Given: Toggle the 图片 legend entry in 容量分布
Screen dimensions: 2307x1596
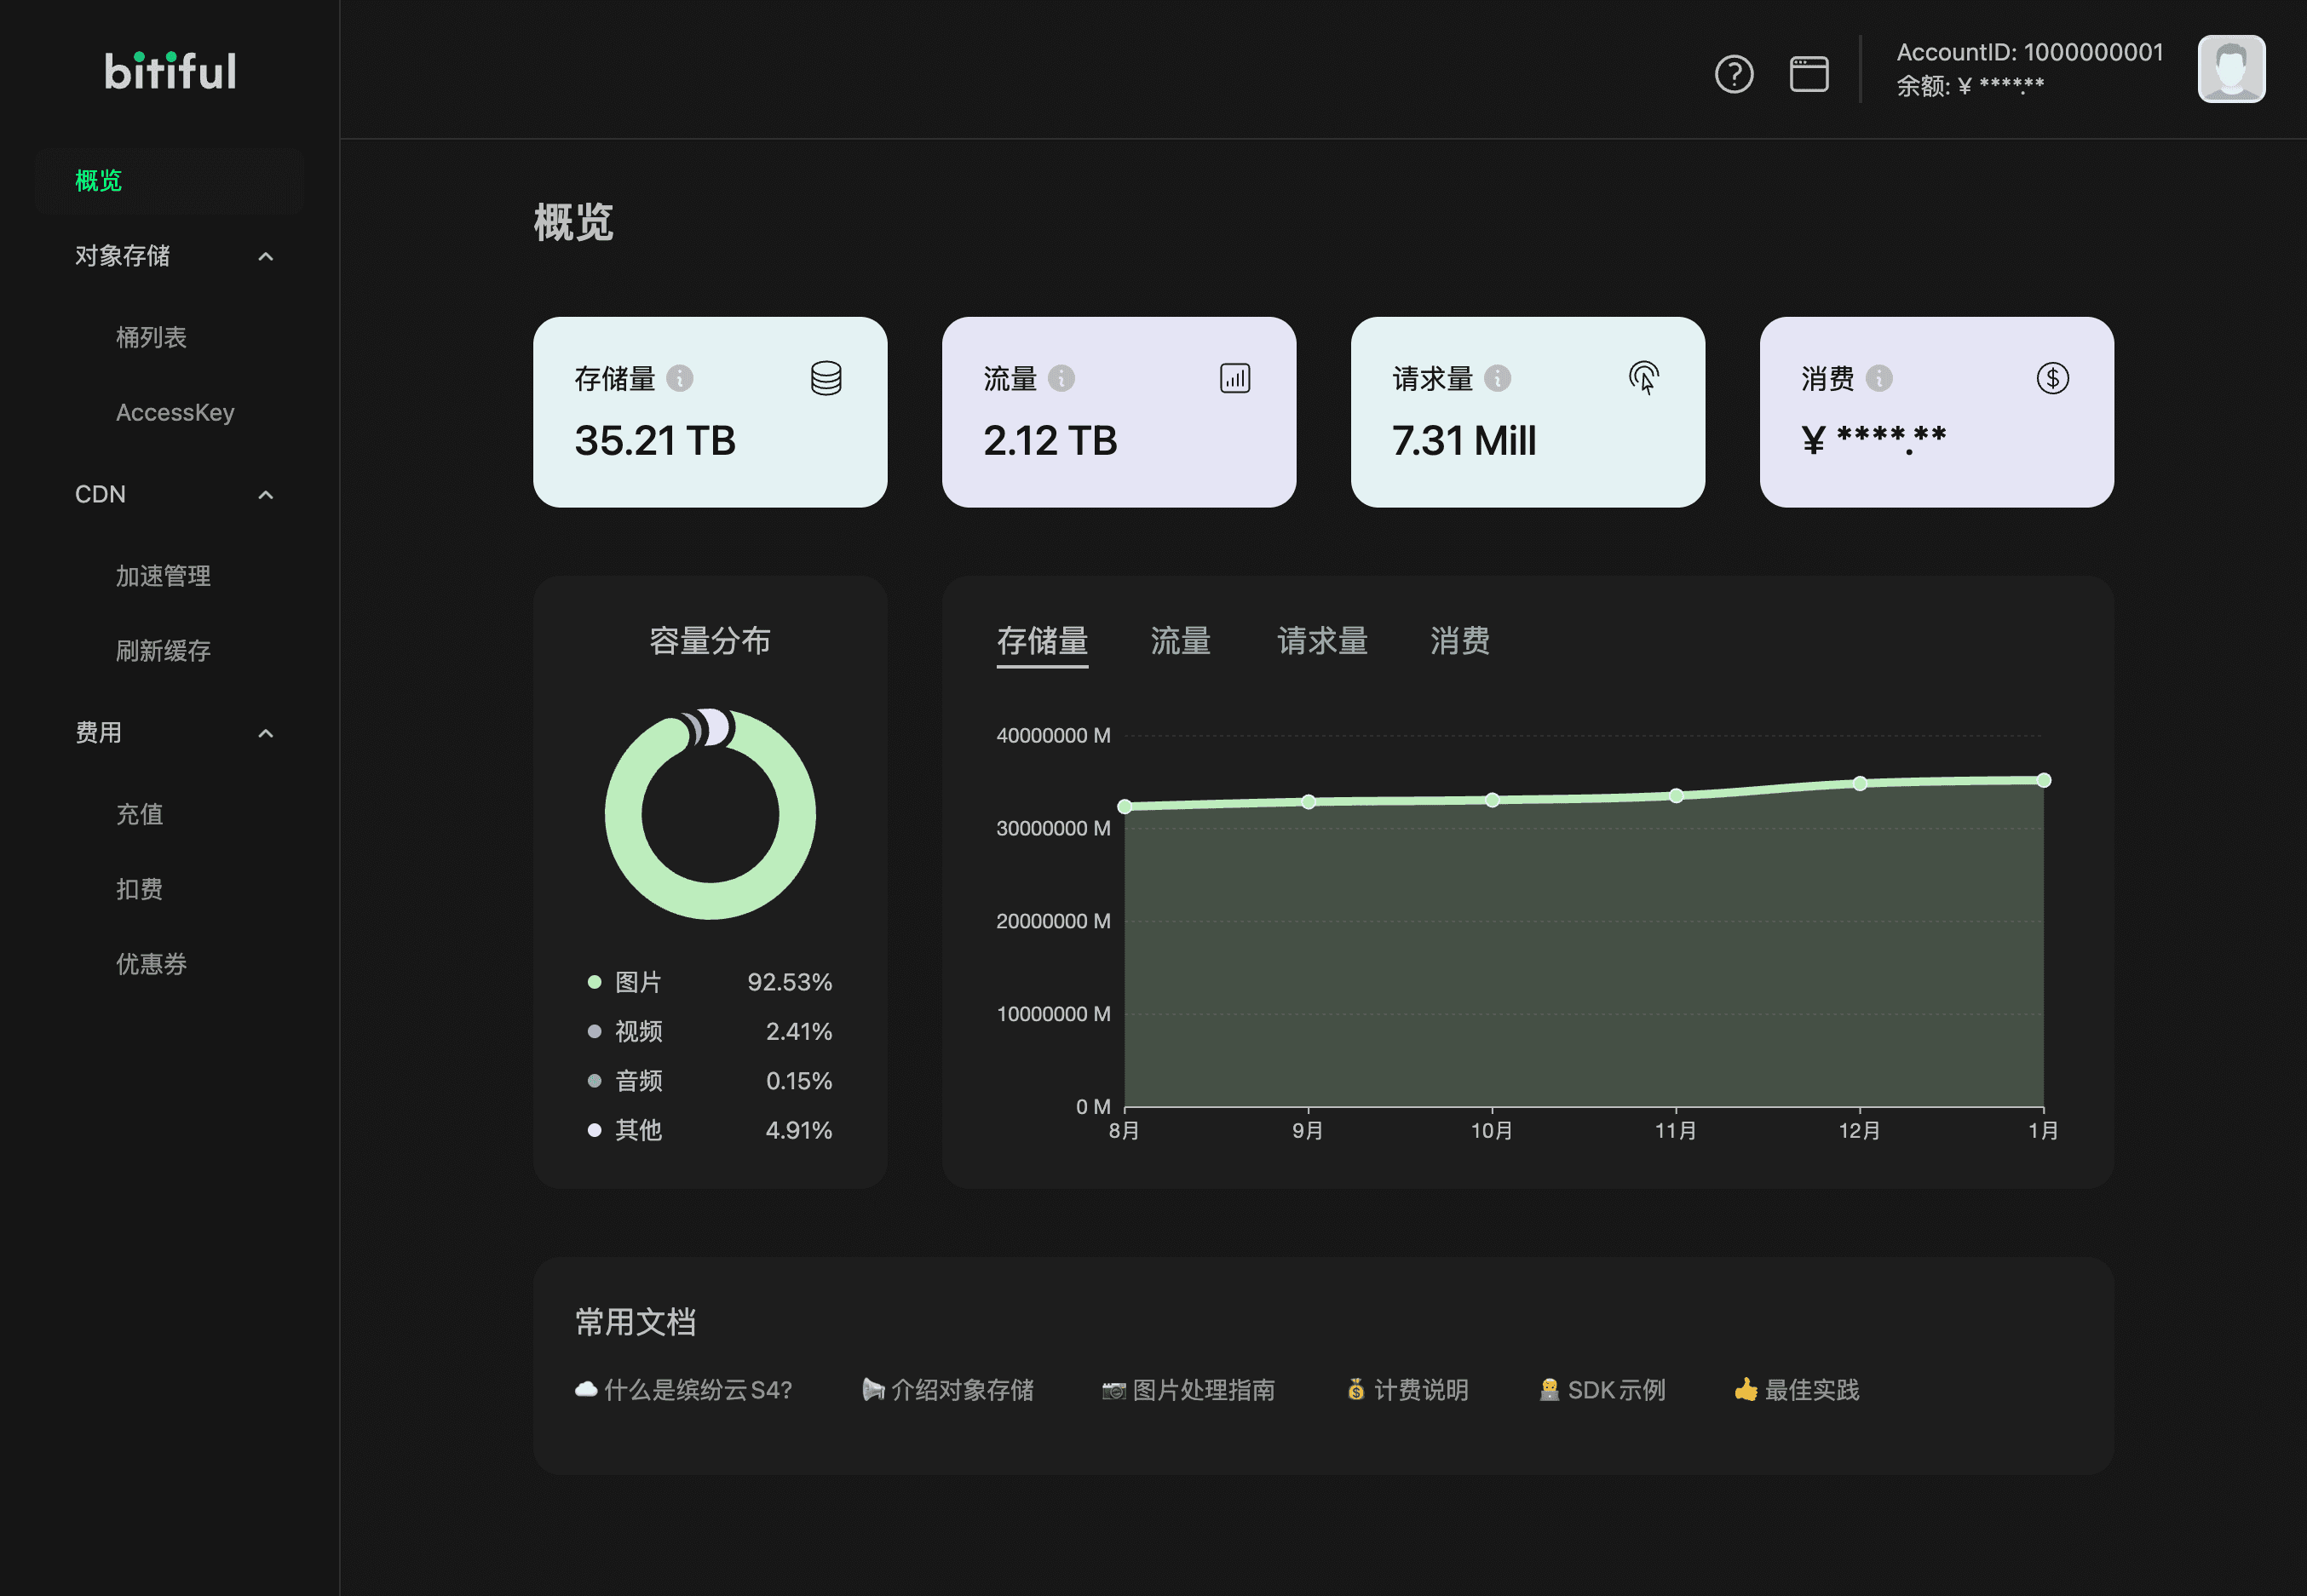Looking at the screenshot, I should pos(638,982).
